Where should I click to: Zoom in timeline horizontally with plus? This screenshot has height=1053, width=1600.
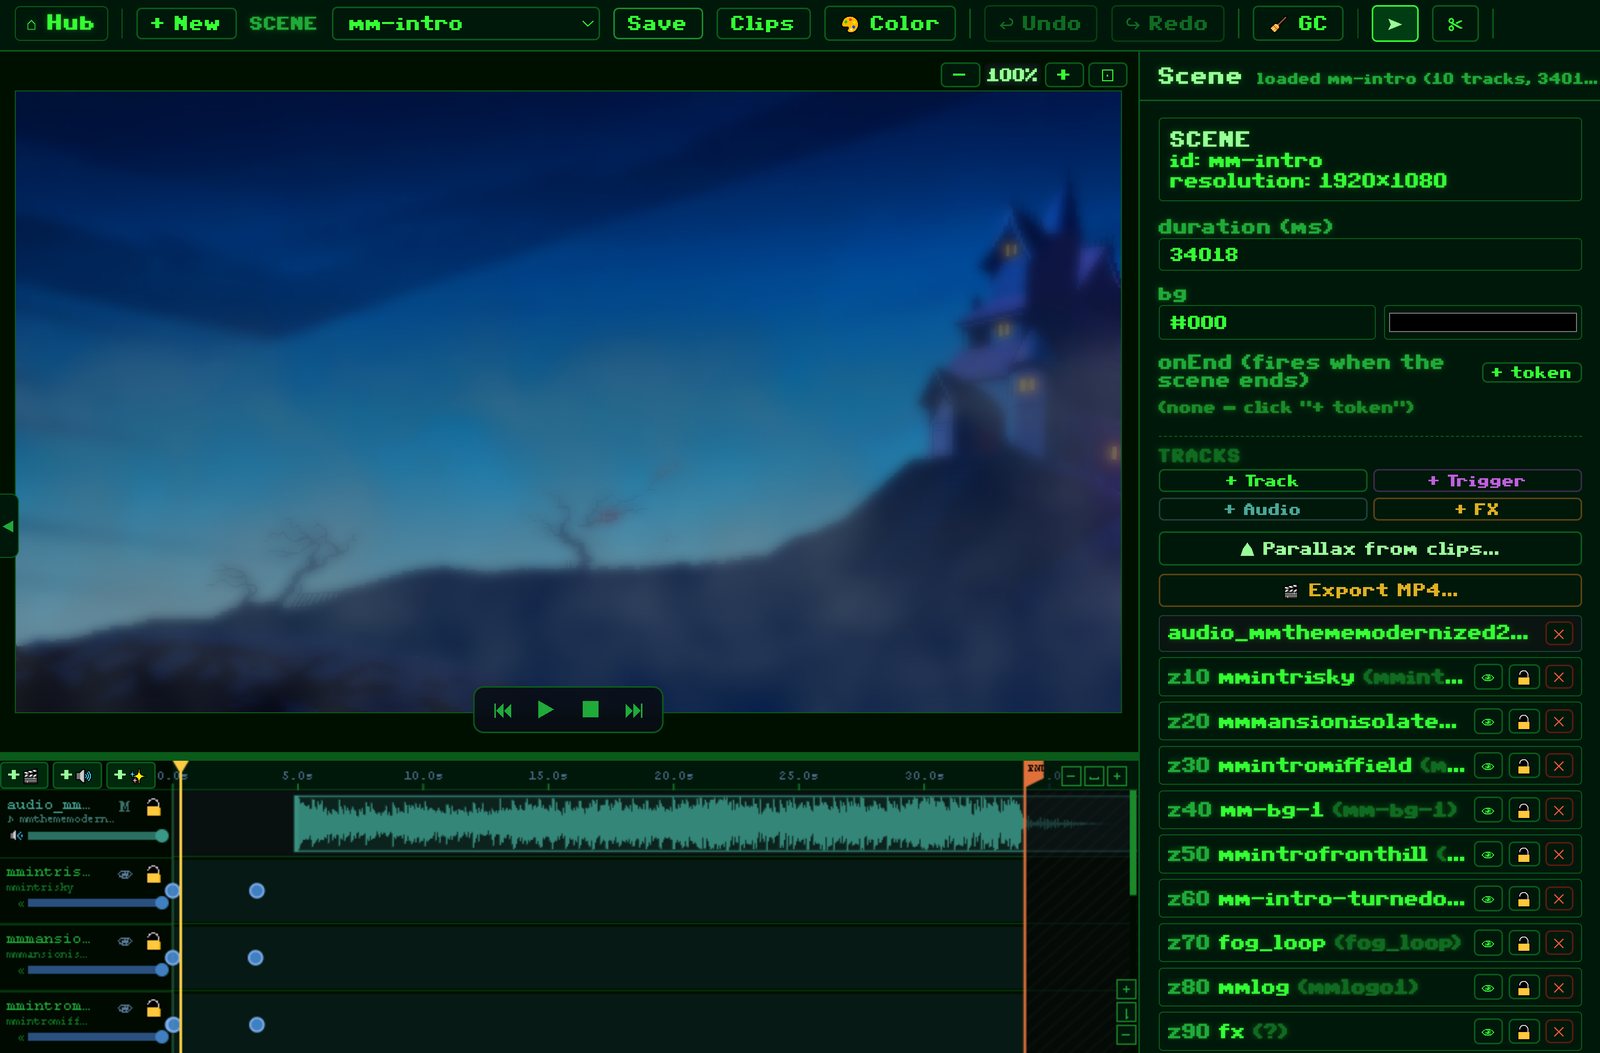pyautogui.click(x=1117, y=776)
